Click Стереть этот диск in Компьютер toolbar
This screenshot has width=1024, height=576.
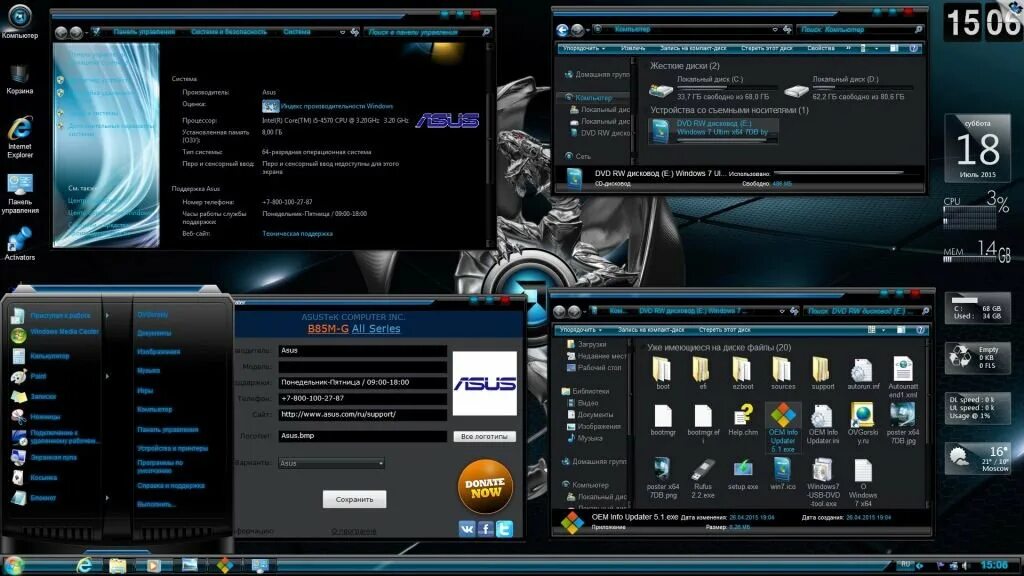click(x=767, y=48)
